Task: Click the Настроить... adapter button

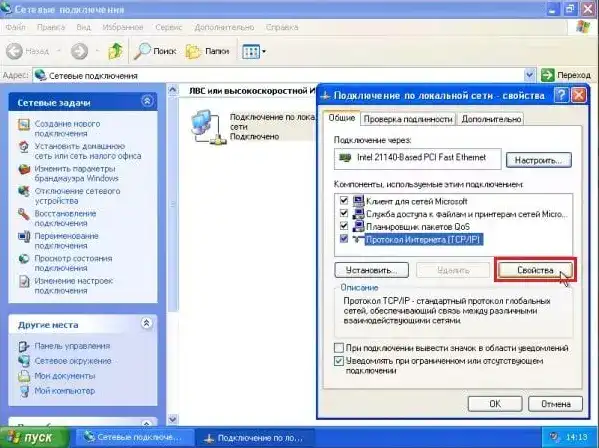Action: click(539, 160)
